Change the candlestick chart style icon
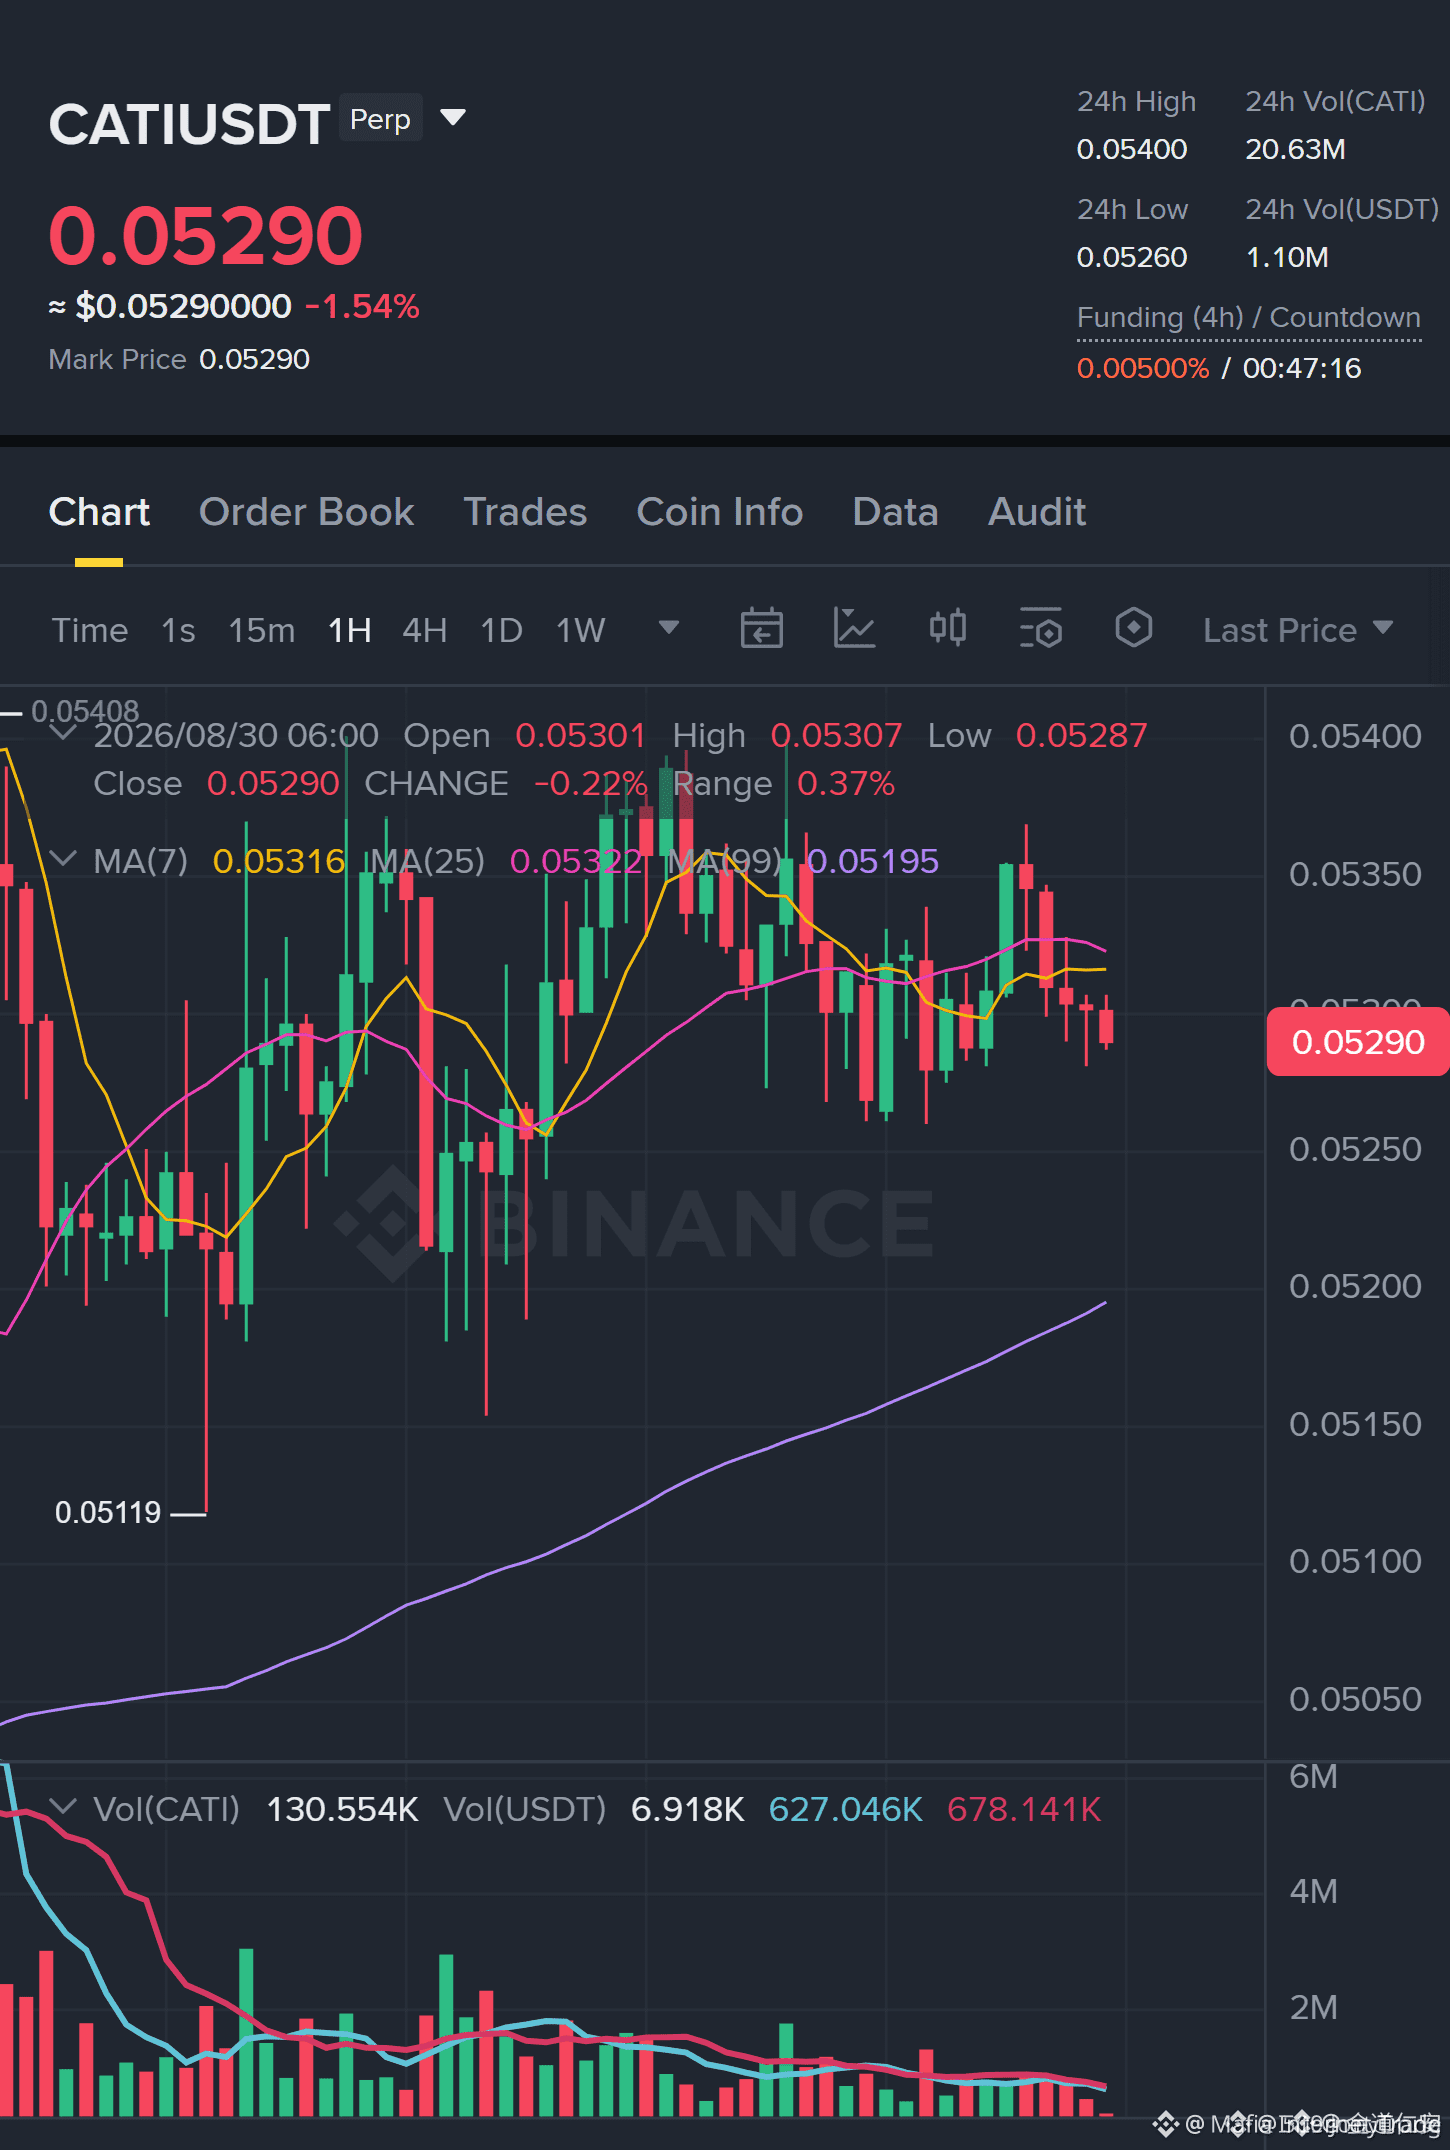Image resolution: width=1450 pixels, height=2150 pixels. (x=947, y=629)
